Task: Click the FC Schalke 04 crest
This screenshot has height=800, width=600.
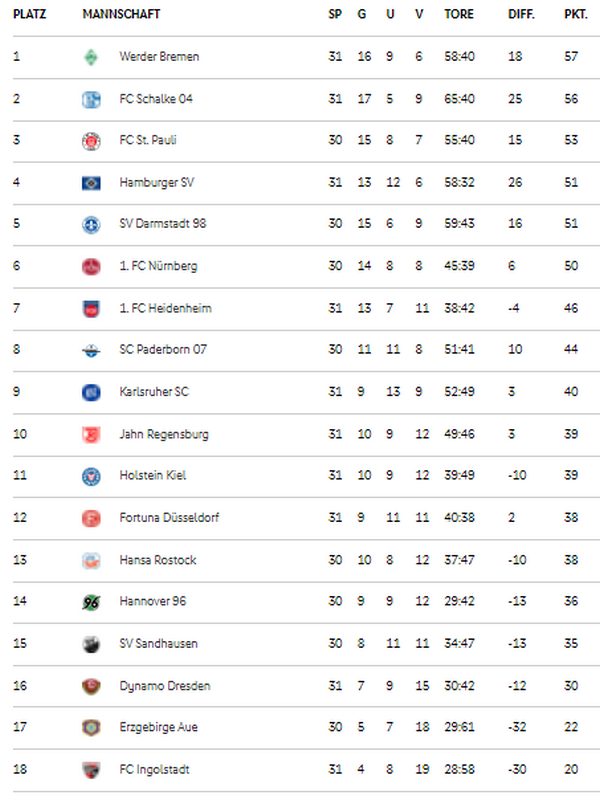Action: click(91, 99)
